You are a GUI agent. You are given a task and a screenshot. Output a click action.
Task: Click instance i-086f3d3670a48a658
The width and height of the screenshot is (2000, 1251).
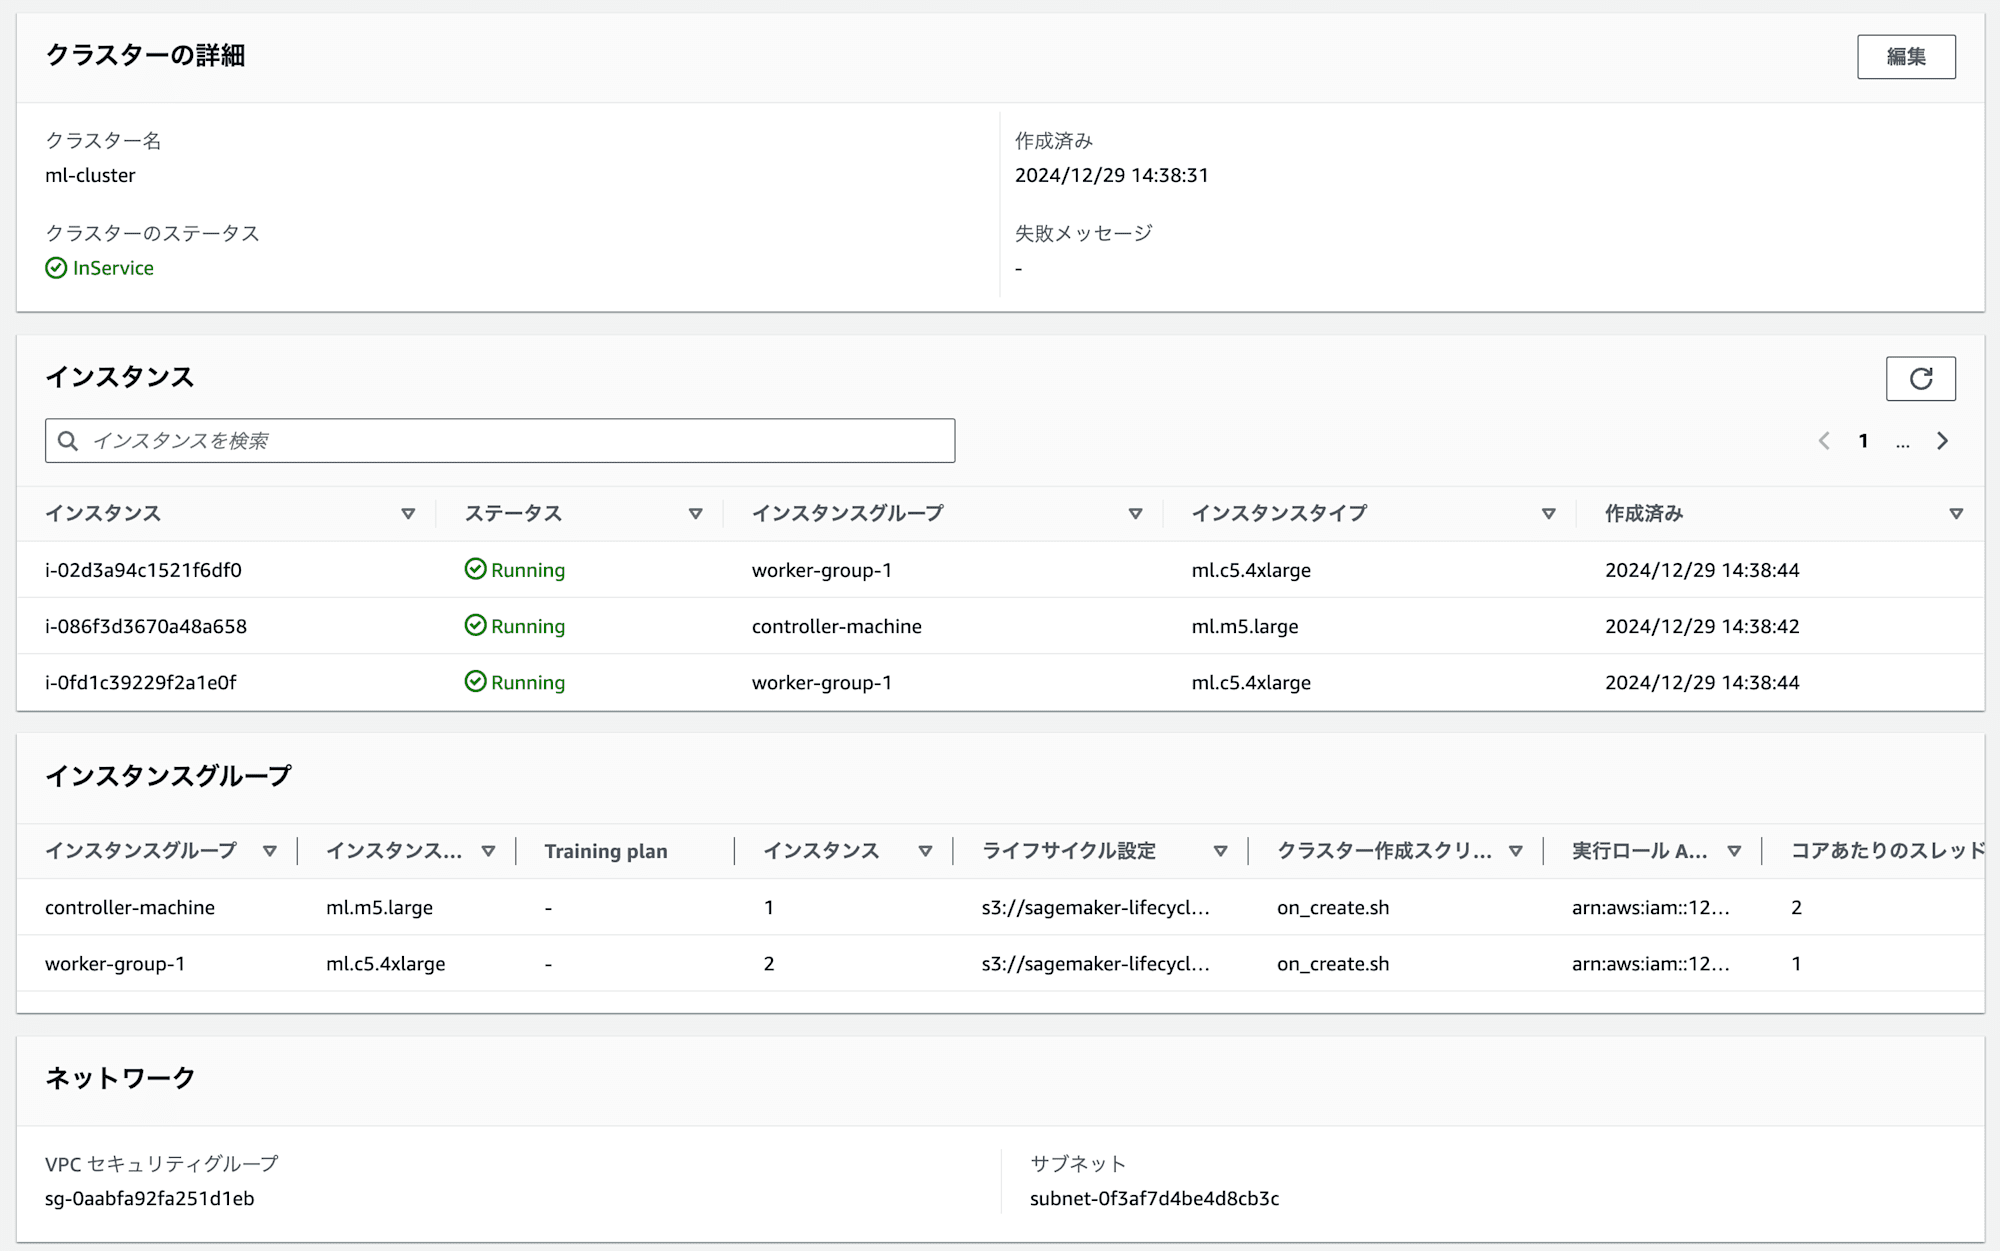pos(146,626)
